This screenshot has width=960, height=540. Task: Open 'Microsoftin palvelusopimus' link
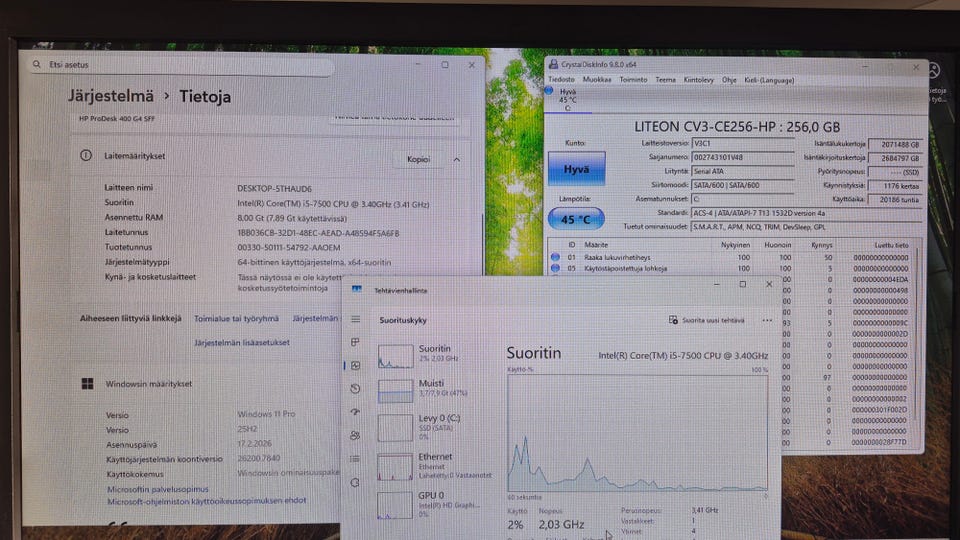click(158, 489)
